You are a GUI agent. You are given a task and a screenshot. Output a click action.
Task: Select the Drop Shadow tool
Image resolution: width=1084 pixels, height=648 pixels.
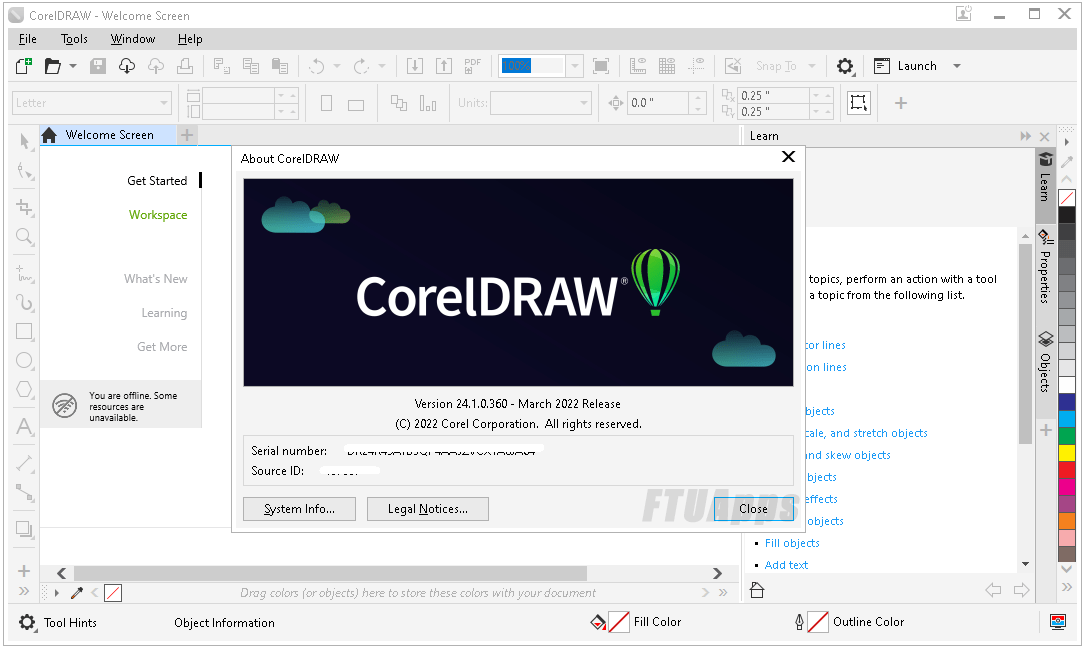tap(24, 529)
